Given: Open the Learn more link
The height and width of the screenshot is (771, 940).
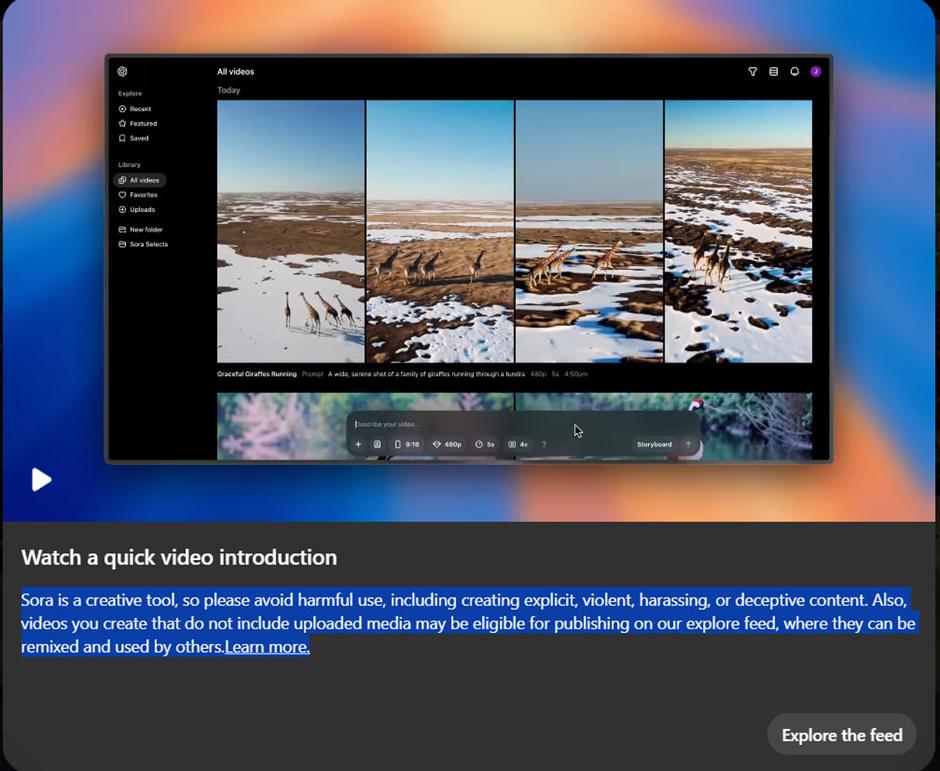Looking at the screenshot, I should 266,646.
